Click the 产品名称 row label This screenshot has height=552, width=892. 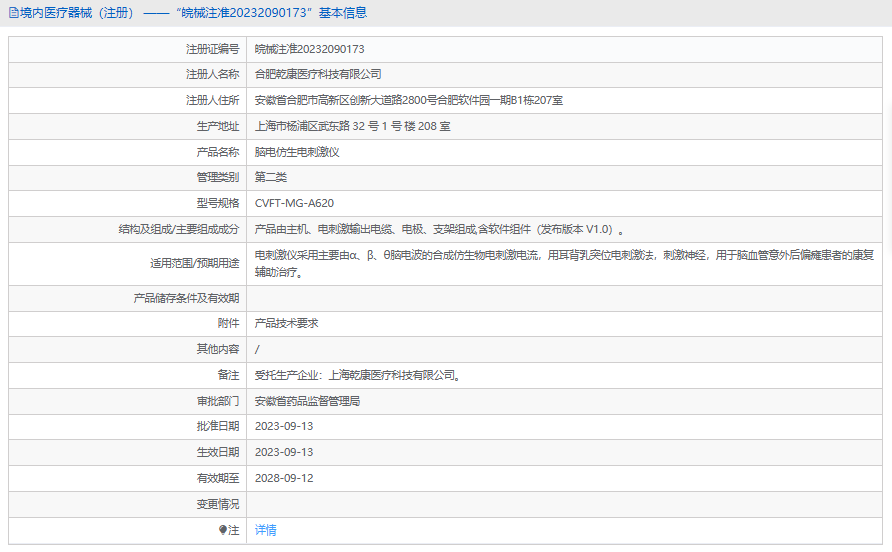tap(218, 153)
